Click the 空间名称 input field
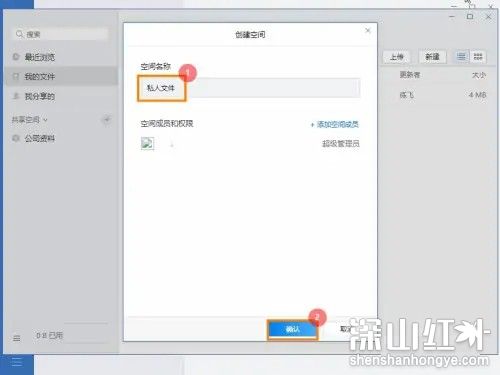This screenshot has width=500, height=375. (x=249, y=88)
